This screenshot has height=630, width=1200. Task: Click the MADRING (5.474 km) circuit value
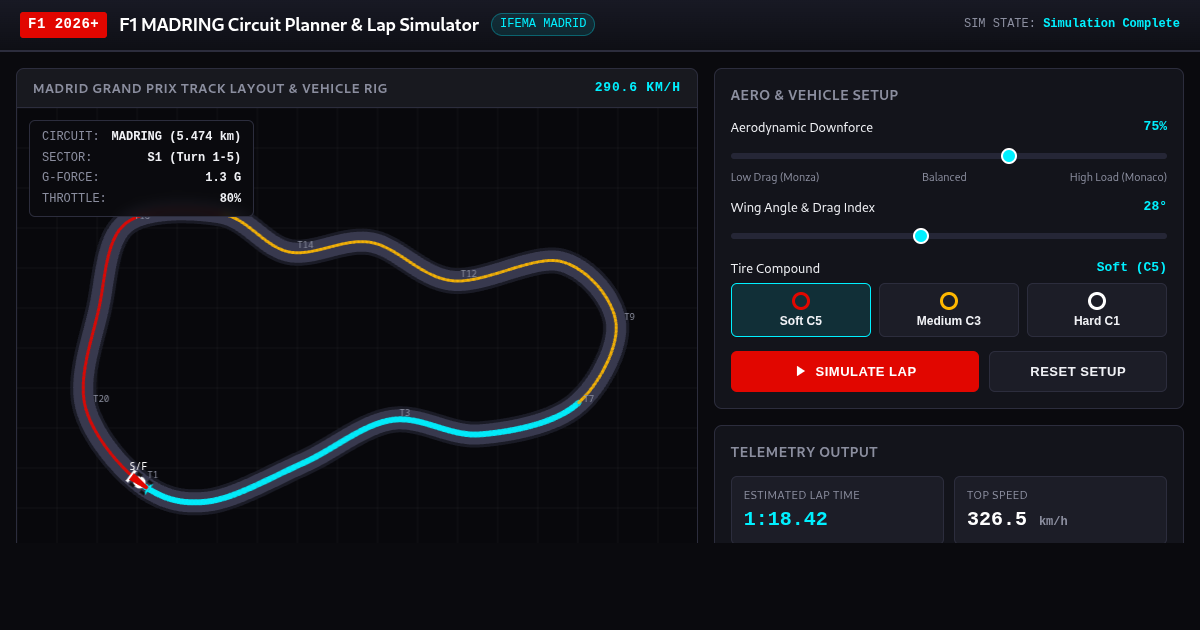point(176,137)
